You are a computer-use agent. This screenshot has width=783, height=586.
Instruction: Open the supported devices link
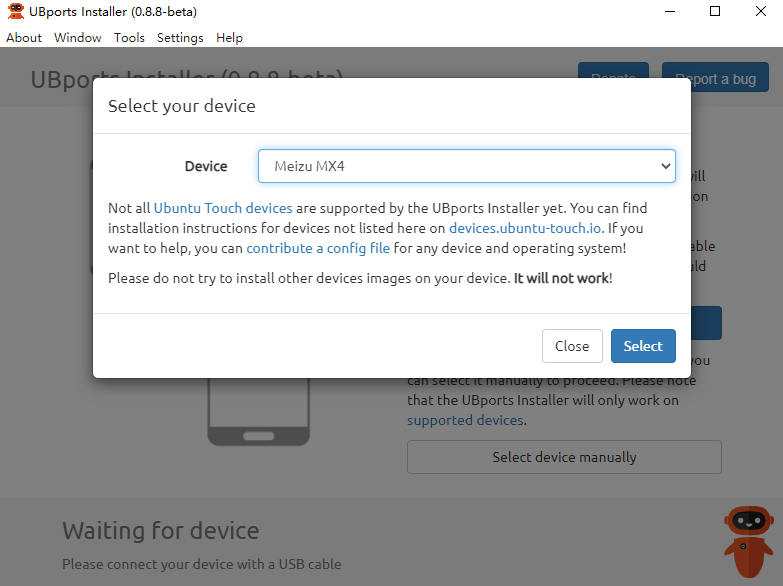[465, 420]
